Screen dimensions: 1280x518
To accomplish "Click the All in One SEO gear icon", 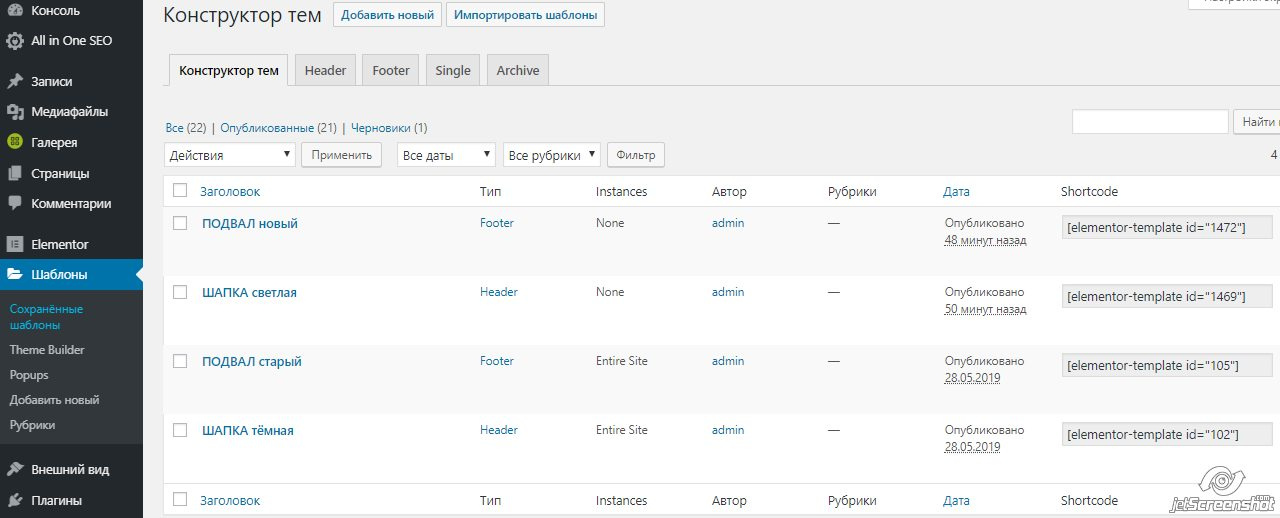I will coord(15,41).
